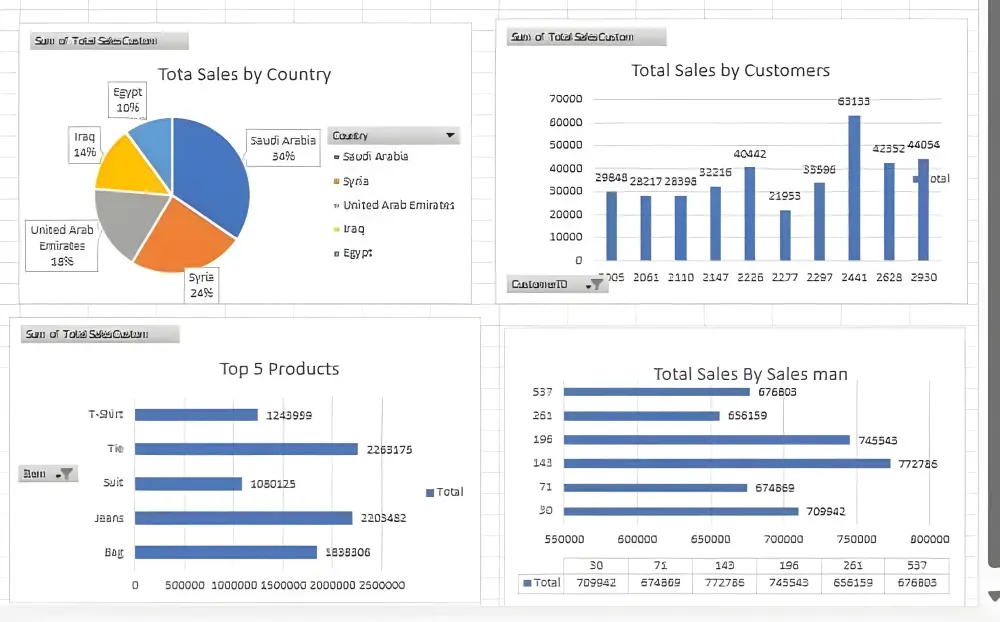Select the Total Sales By Sales man title
This screenshot has height=622, width=1000.
(750, 374)
